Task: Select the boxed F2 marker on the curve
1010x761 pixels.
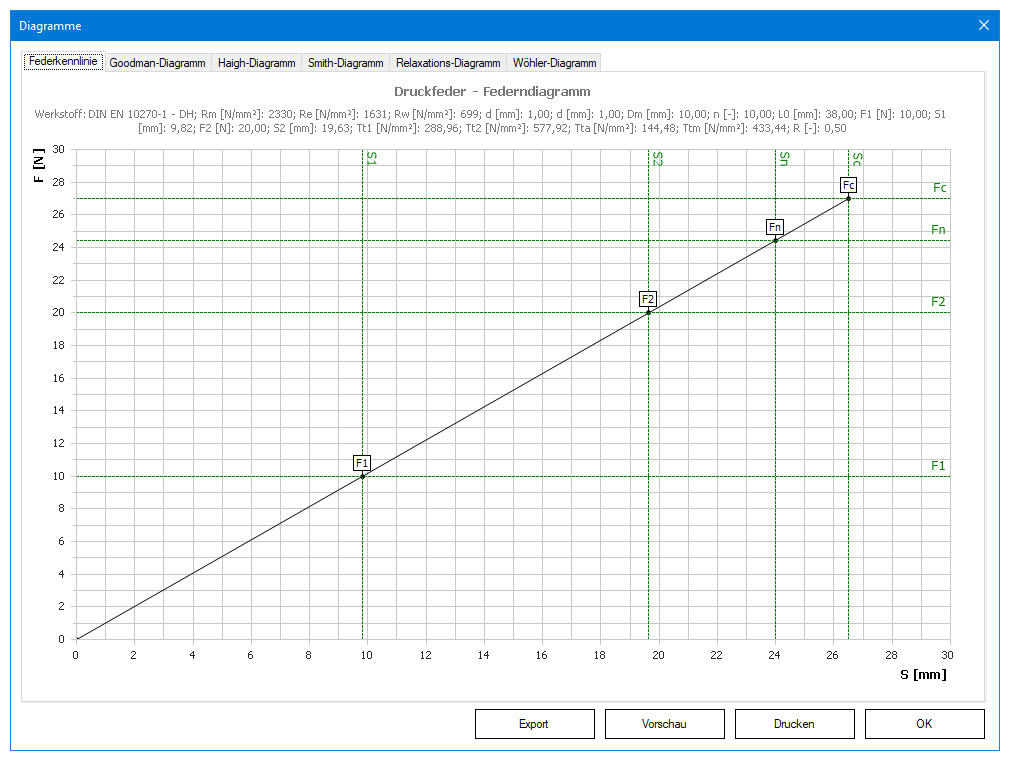Action: 648,299
